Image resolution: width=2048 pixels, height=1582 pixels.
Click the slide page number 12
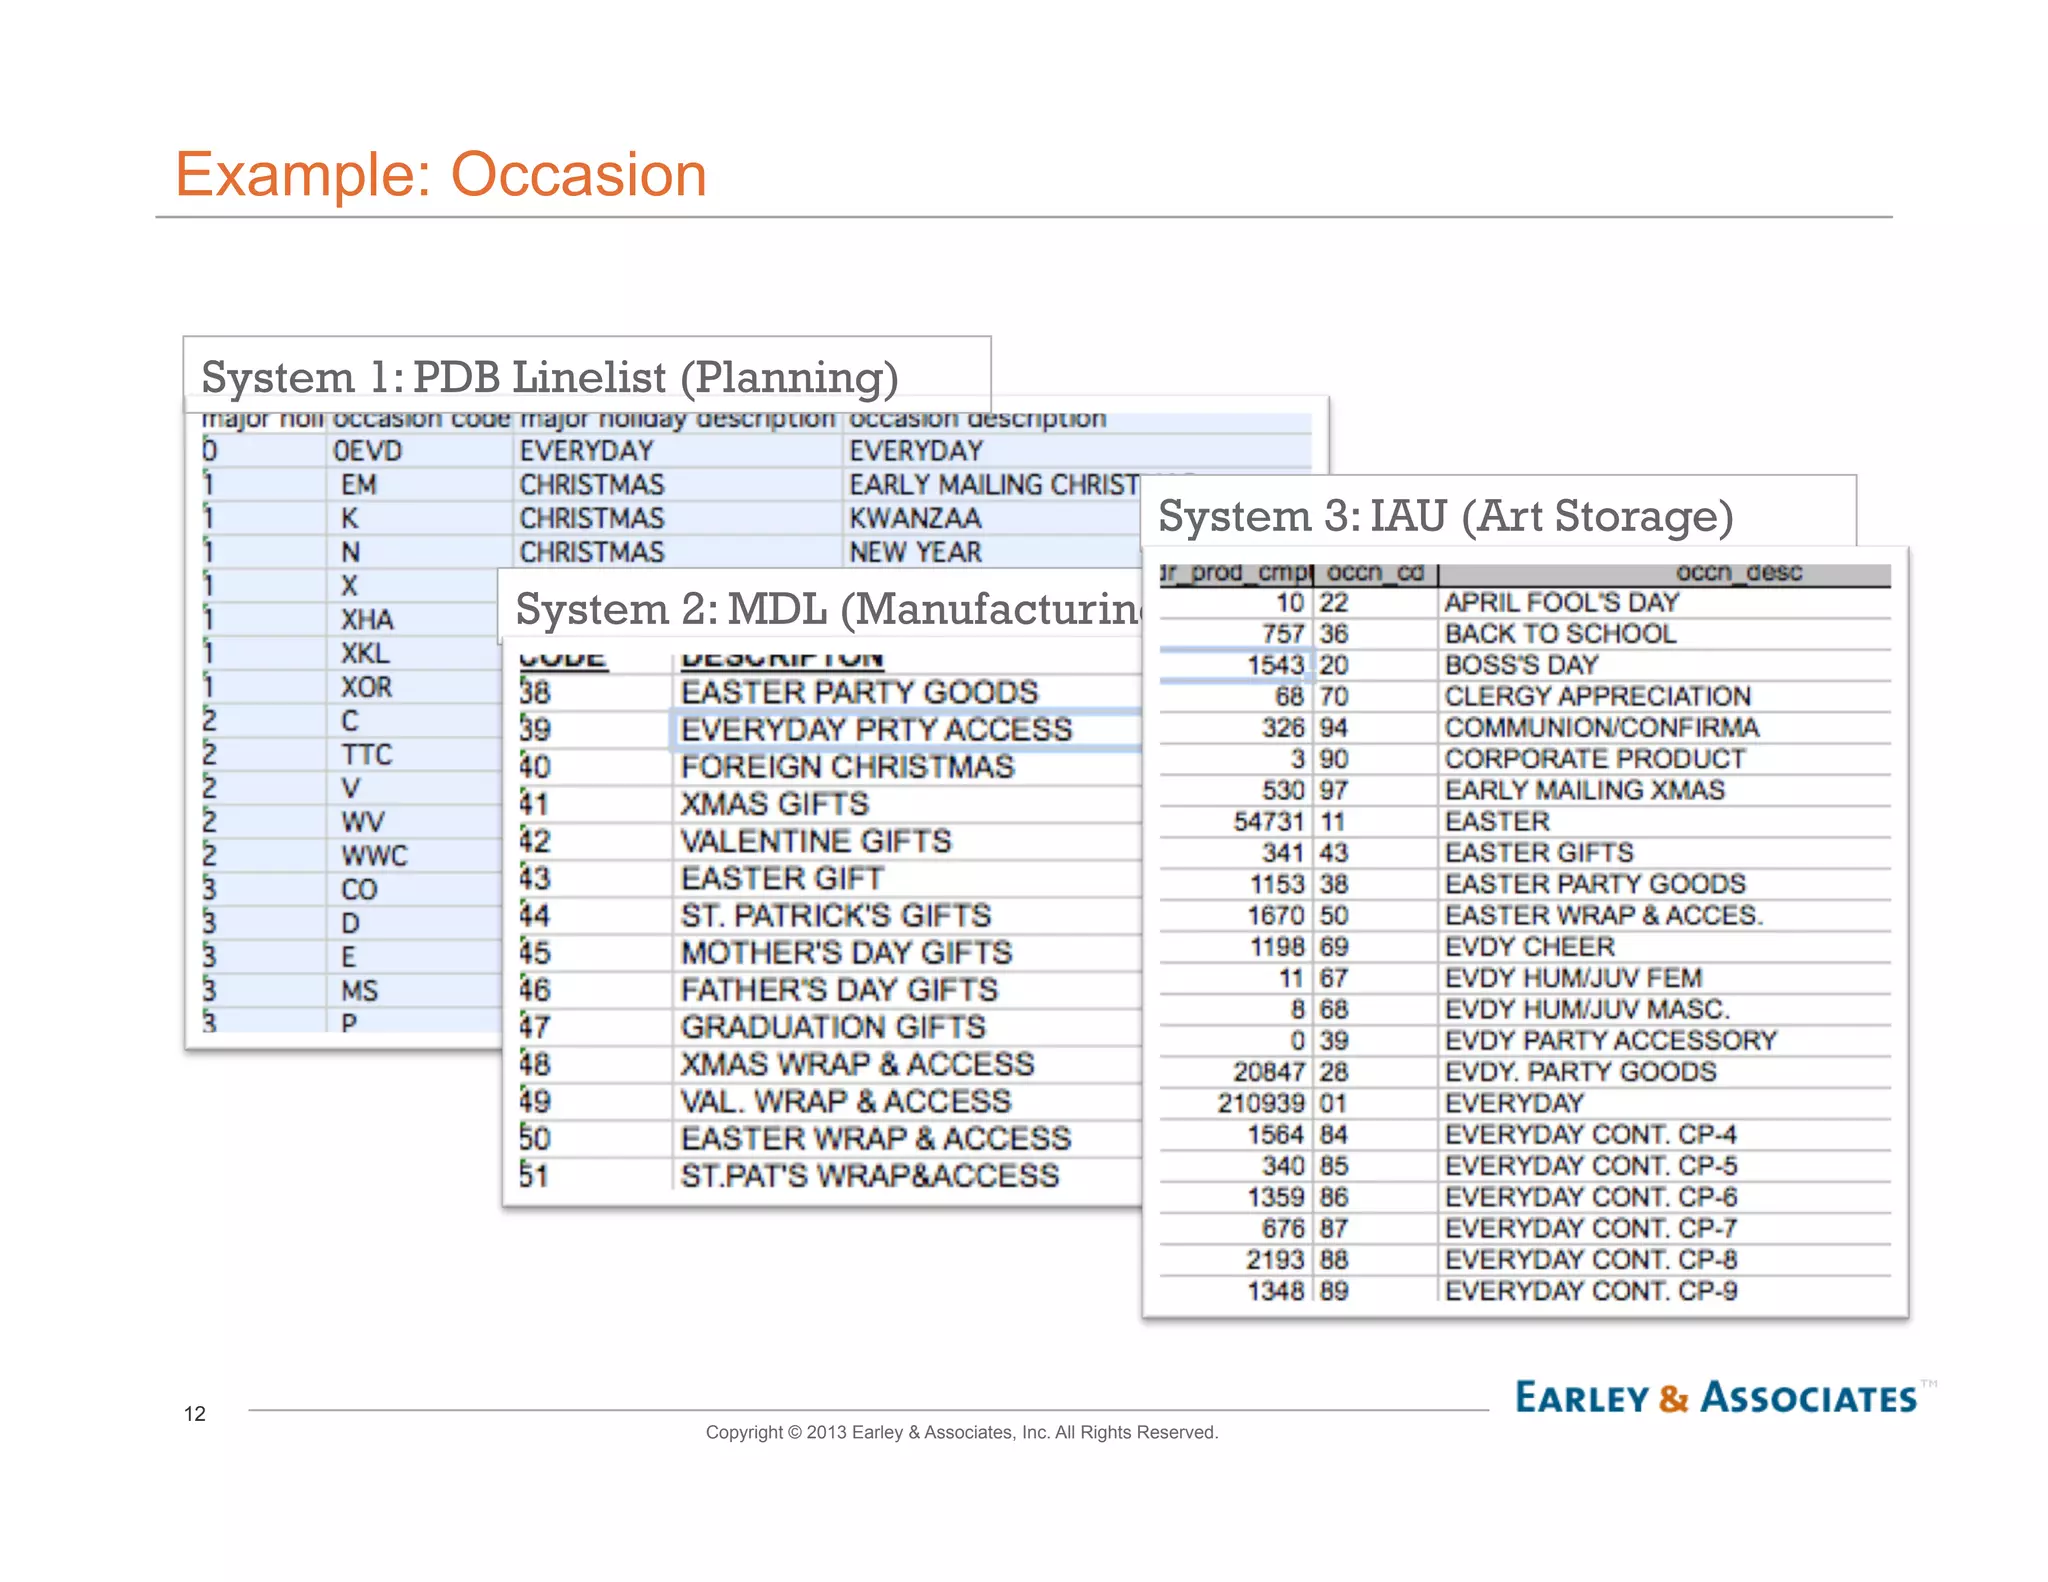[x=195, y=1414]
